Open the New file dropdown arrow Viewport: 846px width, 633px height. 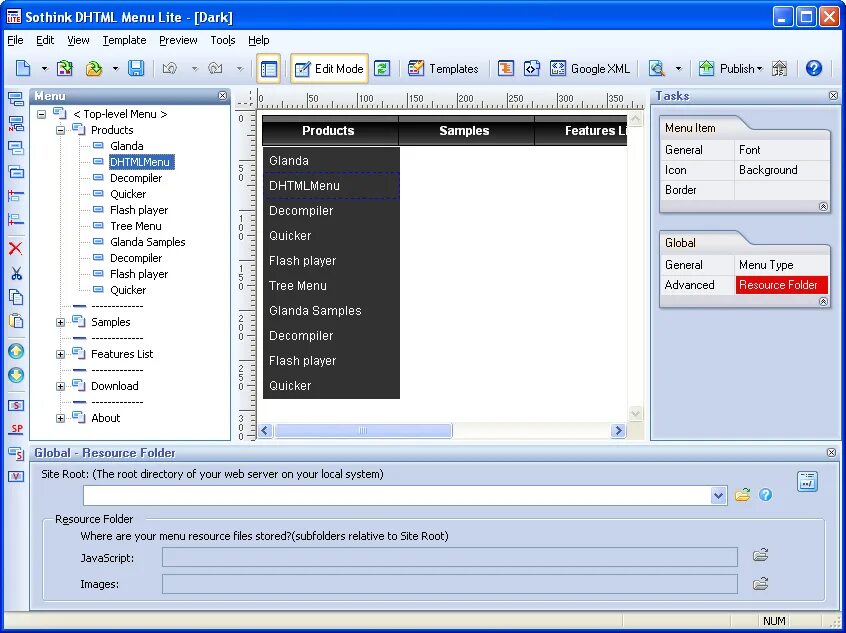coord(45,69)
